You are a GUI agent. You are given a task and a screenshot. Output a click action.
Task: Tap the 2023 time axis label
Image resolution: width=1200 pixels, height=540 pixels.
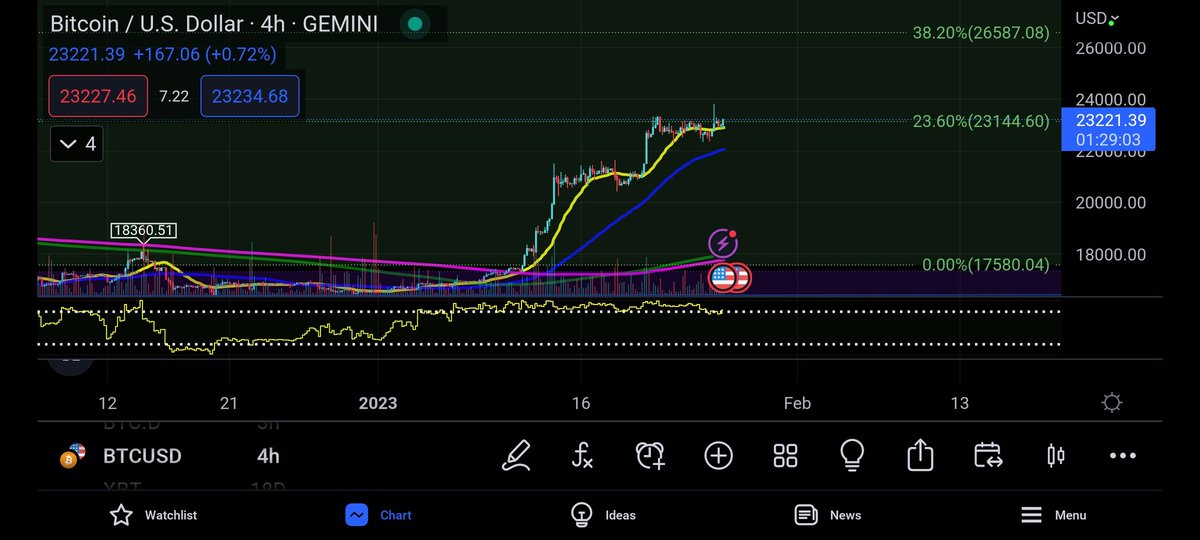[377, 404]
